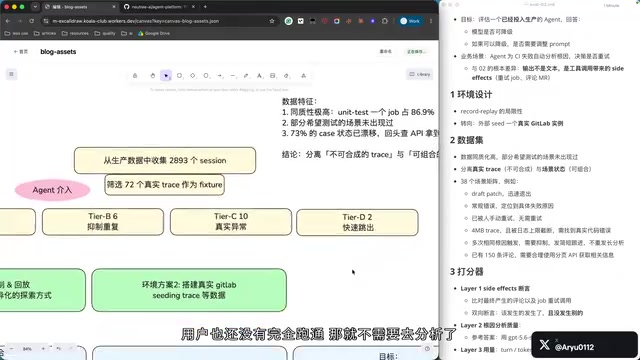640x360 pixels.
Task: Open the Library panel
Action: click(x=420, y=74)
